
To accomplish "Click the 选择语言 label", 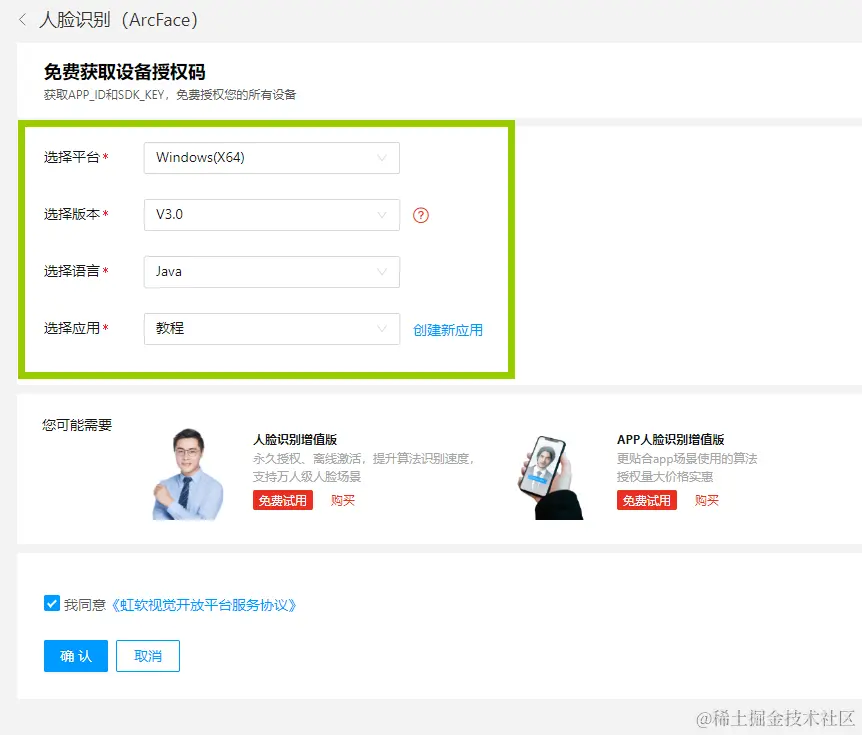I will tap(71, 271).
